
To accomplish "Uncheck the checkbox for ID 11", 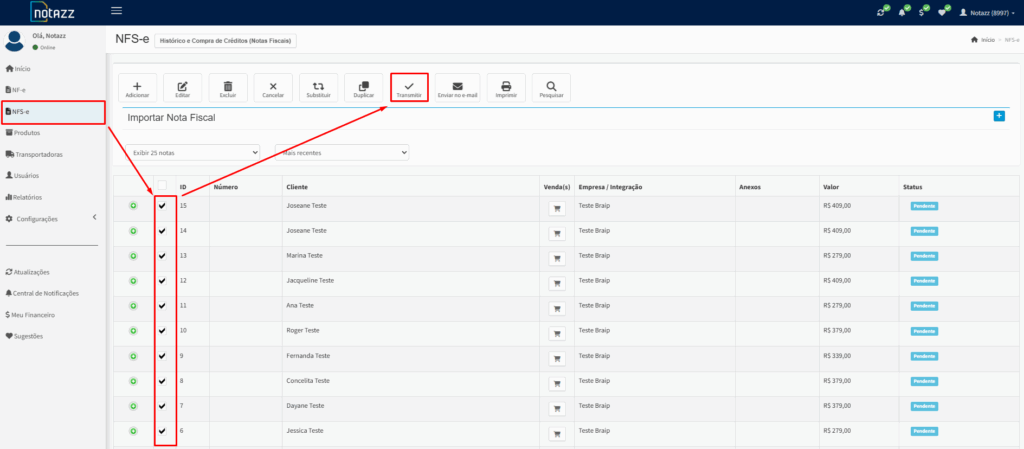I will [x=162, y=305].
